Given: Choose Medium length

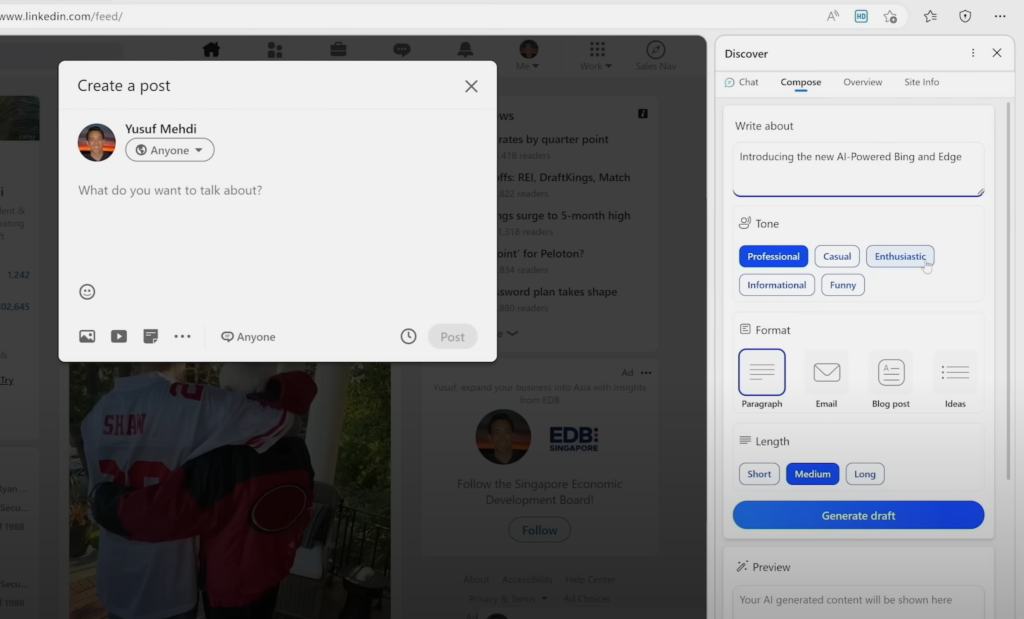Looking at the screenshot, I should pos(812,474).
